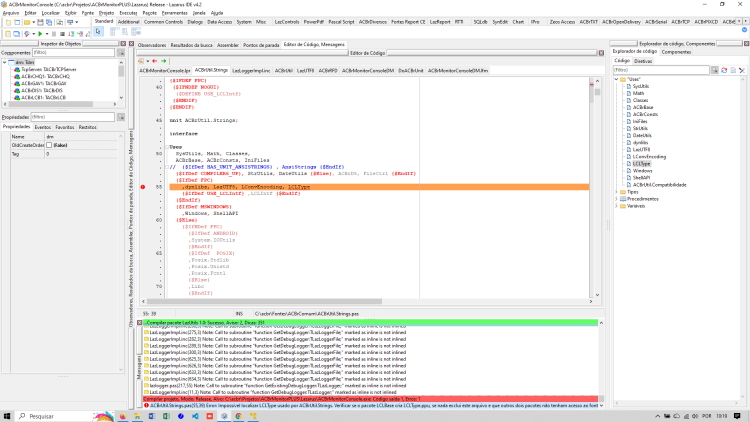Click the New Form toolbar icon
This screenshot has width=750, height=422.
click(17, 22)
